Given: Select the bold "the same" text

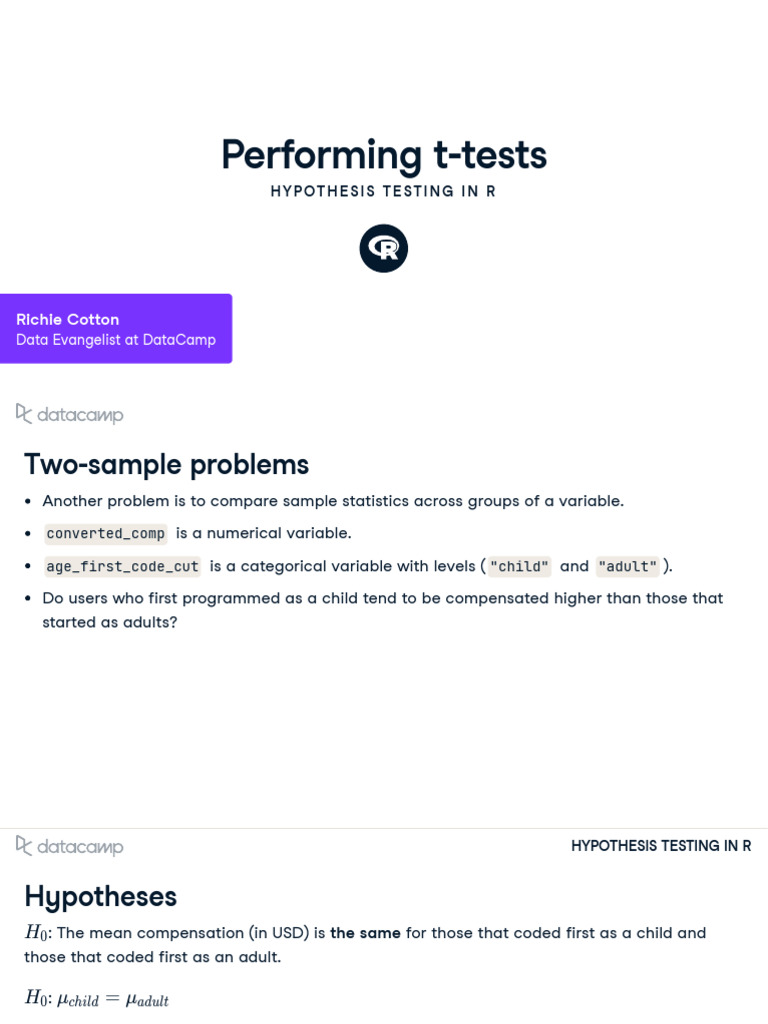Looking at the screenshot, I should pos(365,933).
